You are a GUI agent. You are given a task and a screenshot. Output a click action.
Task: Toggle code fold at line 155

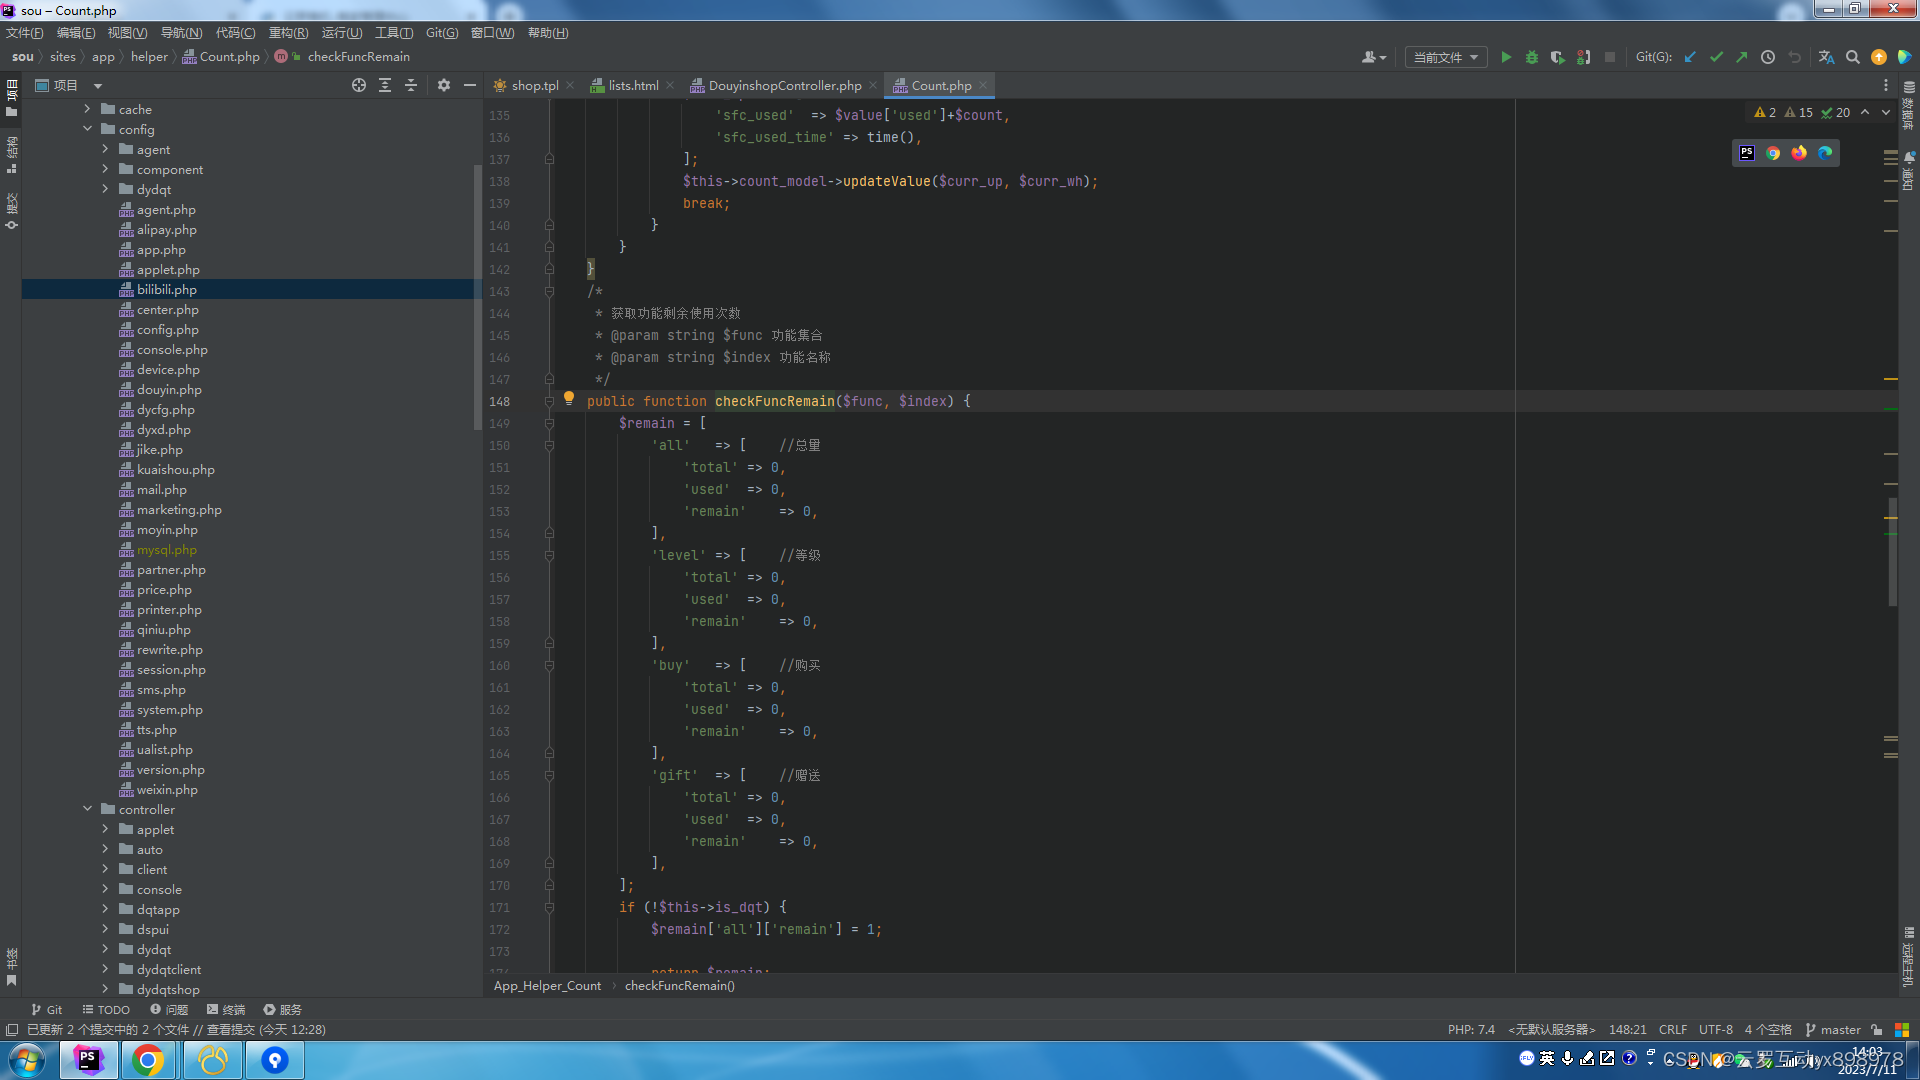tap(549, 556)
